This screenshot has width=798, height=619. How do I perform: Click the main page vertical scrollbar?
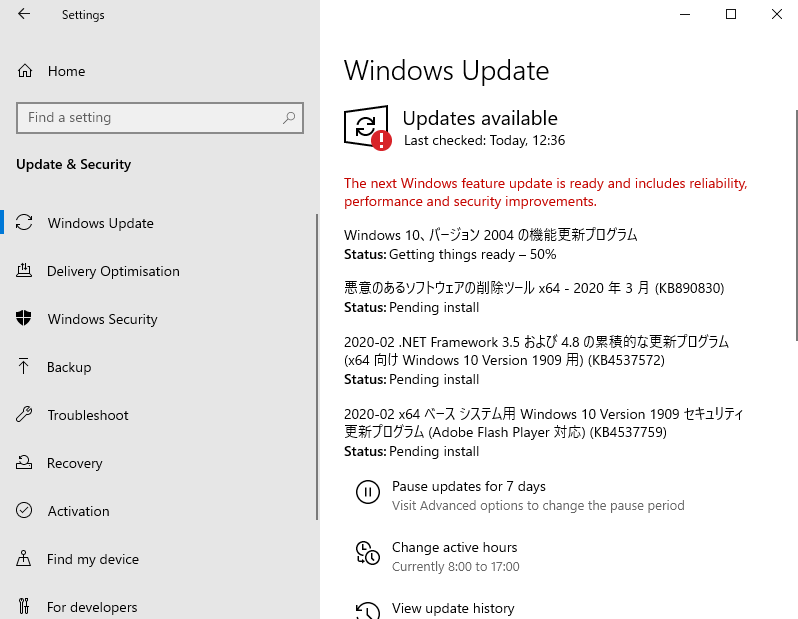(x=796, y=225)
